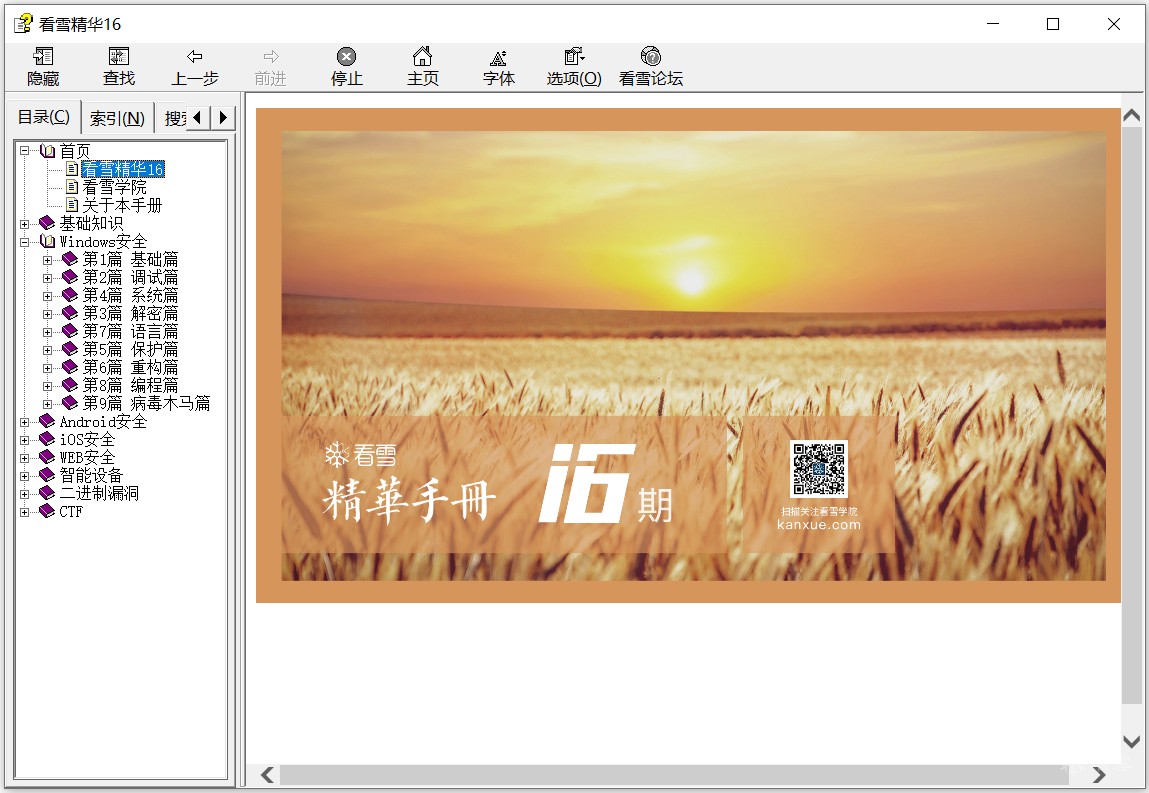Click the book icon beside 智能设备
The image size is (1149, 793).
[48, 475]
